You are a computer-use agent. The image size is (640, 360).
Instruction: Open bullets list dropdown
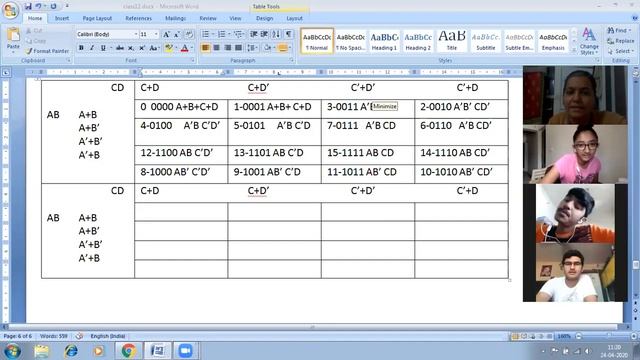tap(213, 34)
